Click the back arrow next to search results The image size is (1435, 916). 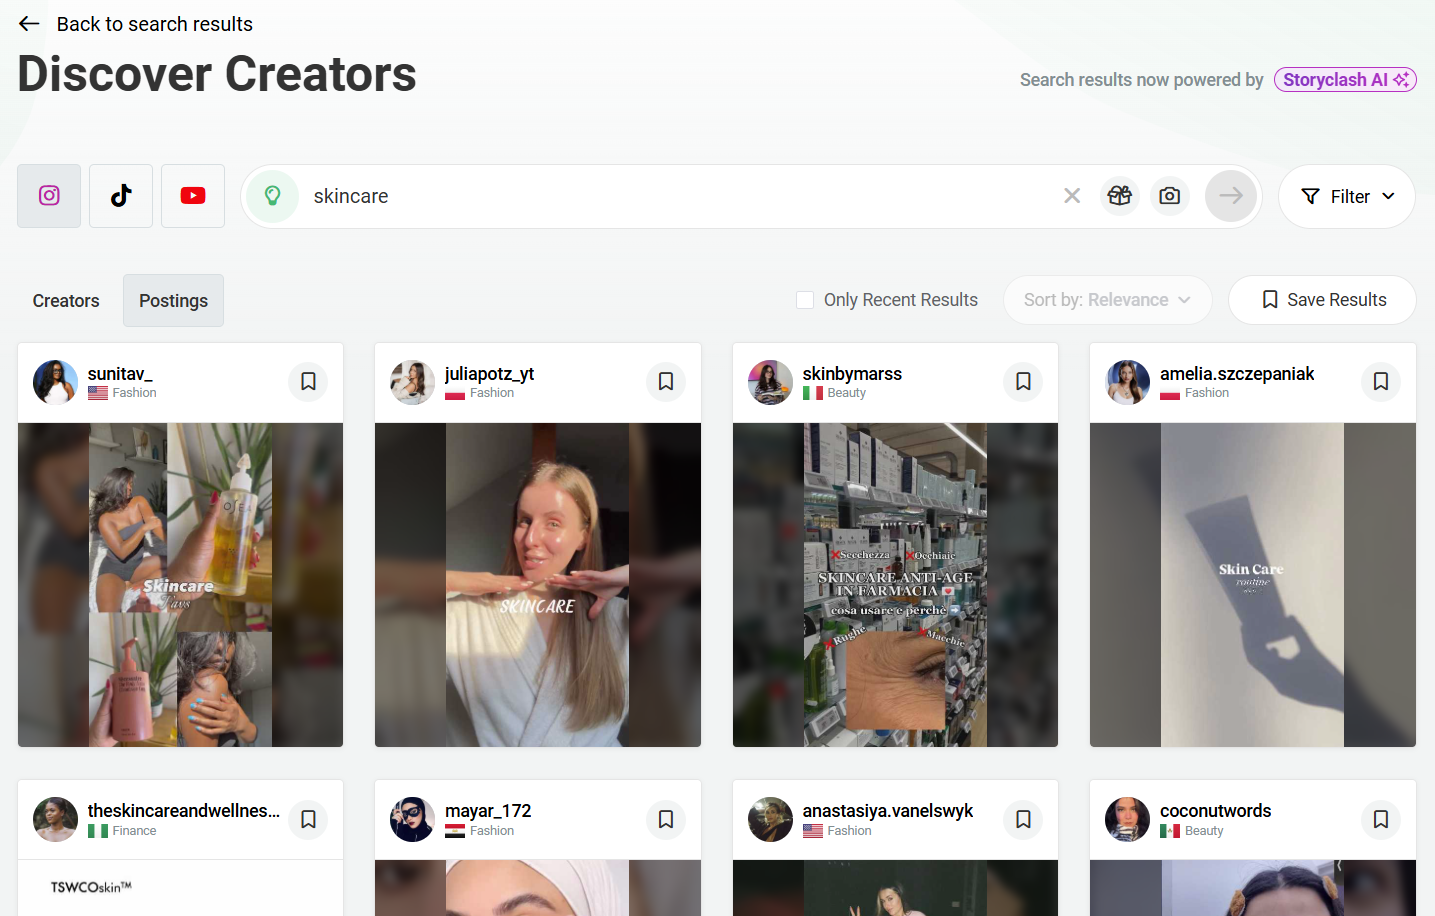click(x=28, y=23)
